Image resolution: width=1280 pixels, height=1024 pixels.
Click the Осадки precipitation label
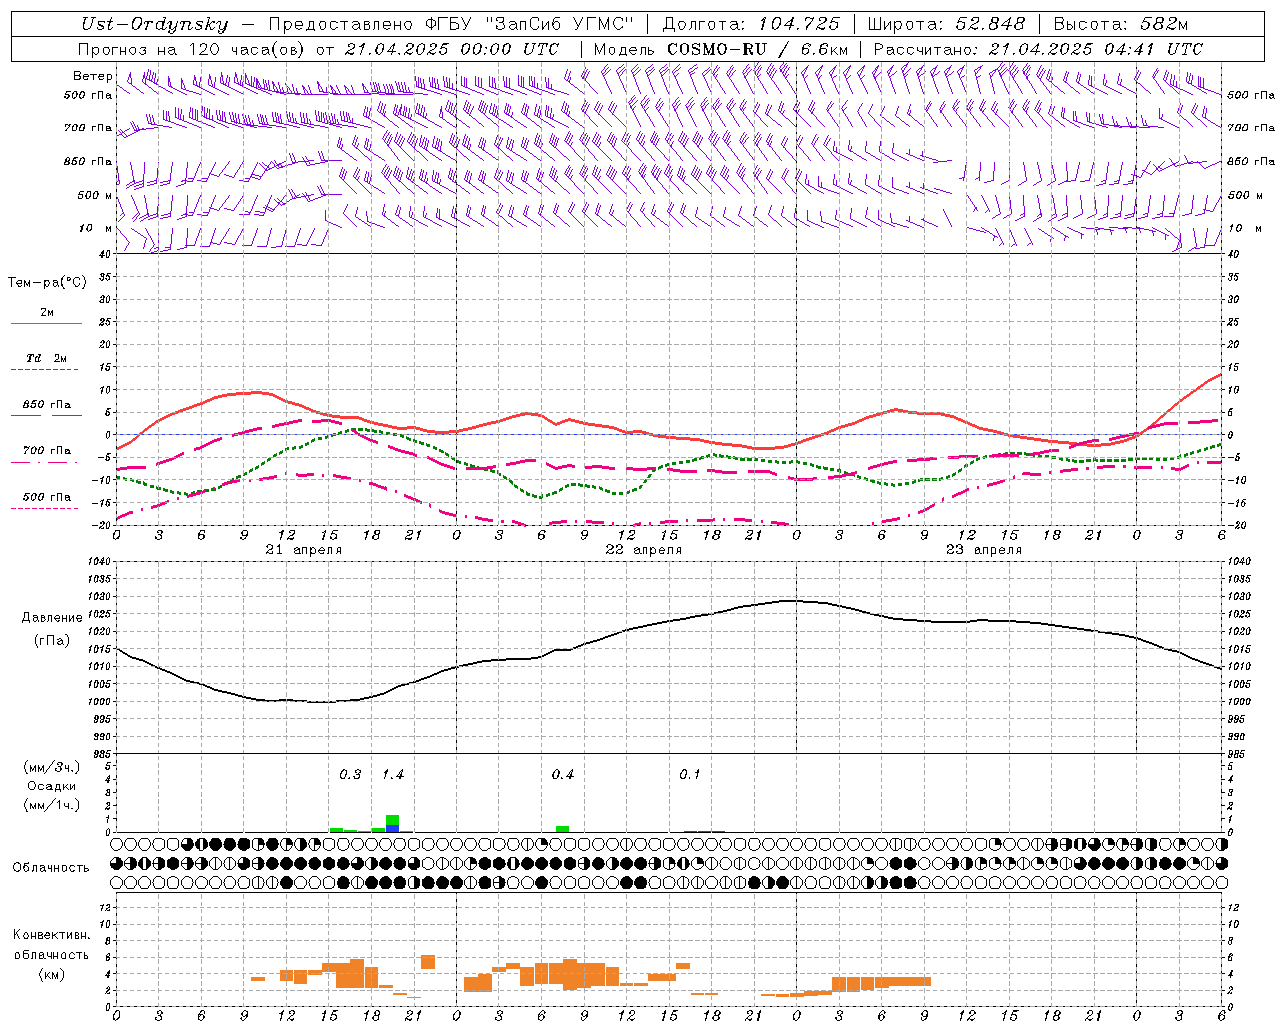[x=52, y=786]
